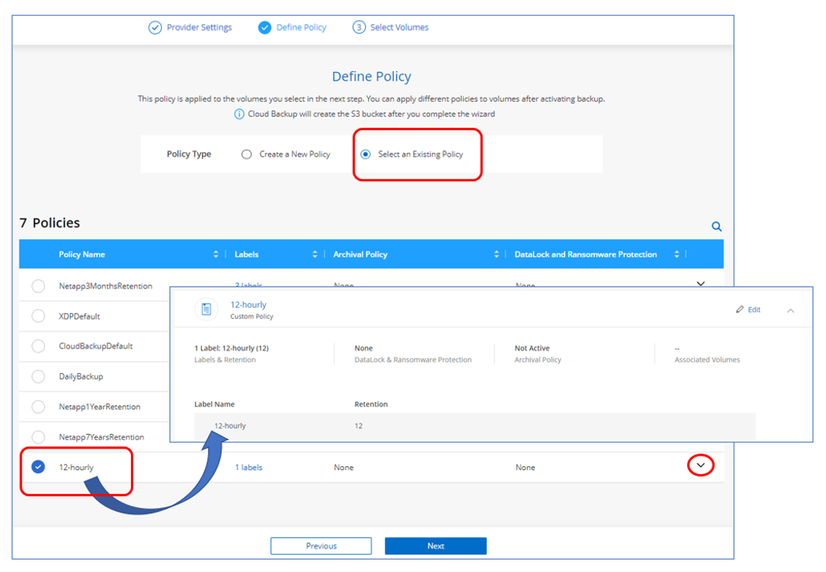Expand the 12-hourly policy row details
Image resolution: width=826 pixels, height=572 pixels.
point(701,465)
